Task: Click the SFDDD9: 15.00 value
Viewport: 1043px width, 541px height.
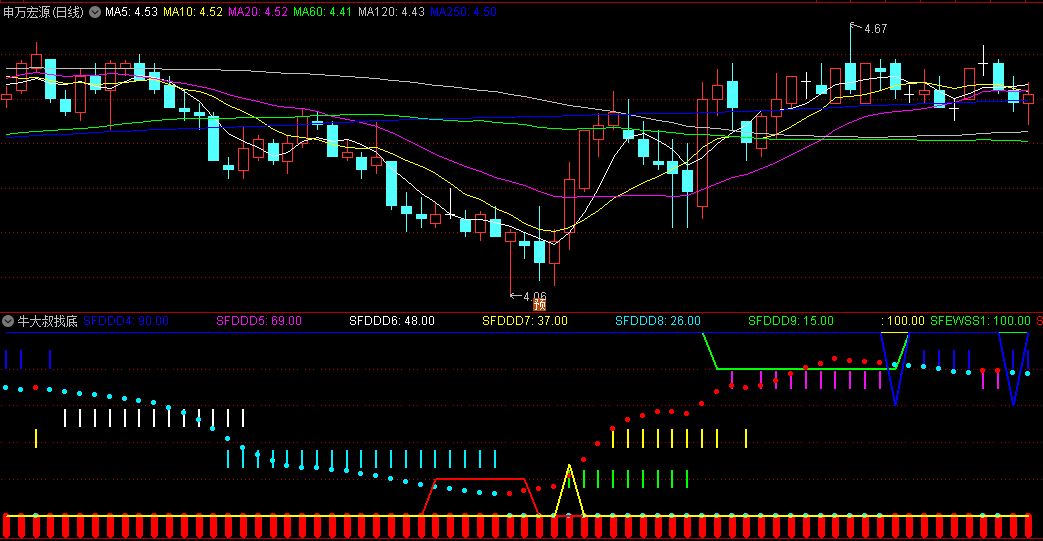Action: point(791,321)
